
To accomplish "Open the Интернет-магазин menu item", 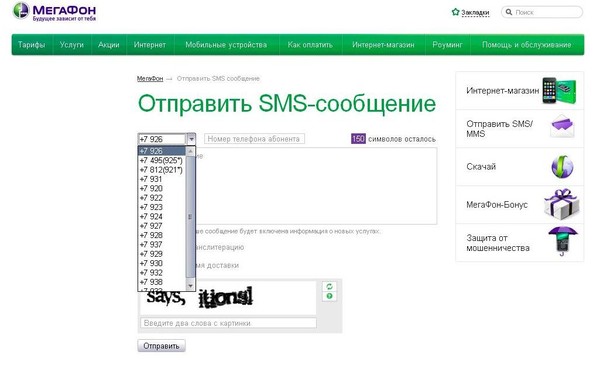I will pyautogui.click(x=383, y=45).
